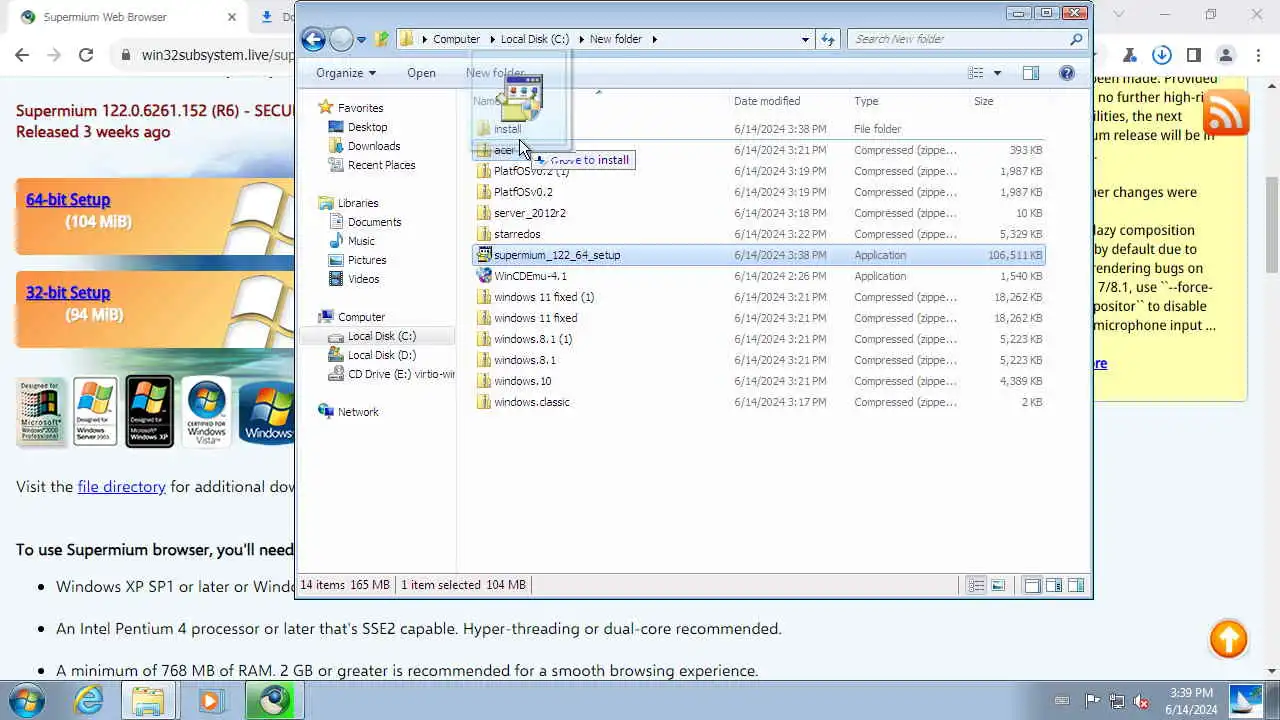The image size is (1280, 720).
Task: Expand the arrow after Local Disk (C:) breadcrumb
Action: (580, 39)
